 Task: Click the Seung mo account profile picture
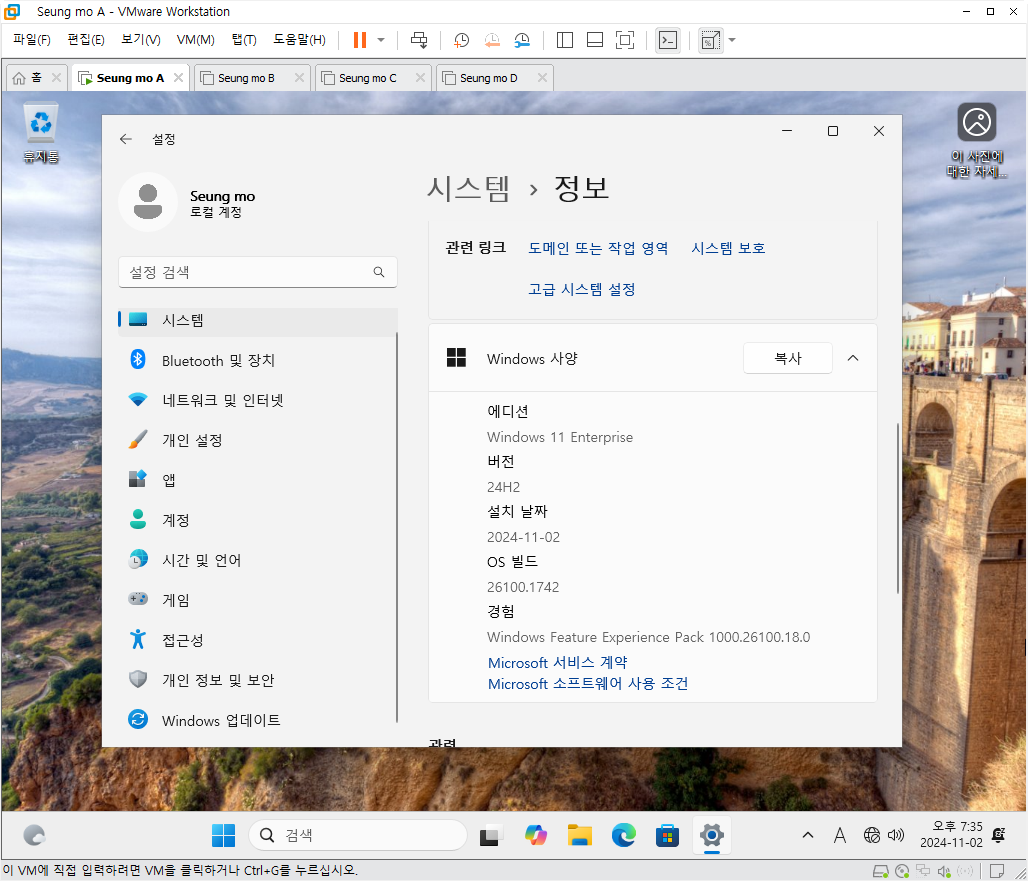pyautogui.click(x=148, y=202)
